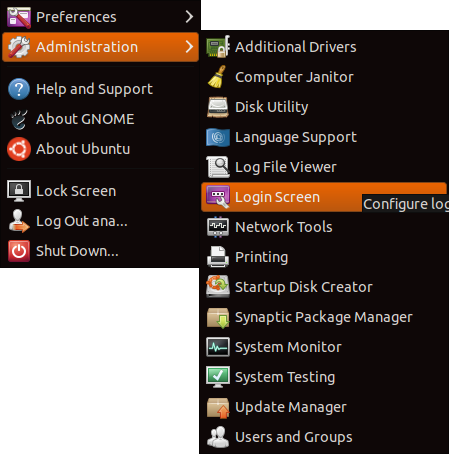This screenshot has width=449, height=454.
Task: Open Log File Viewer
Action: (x=324, y=167)
